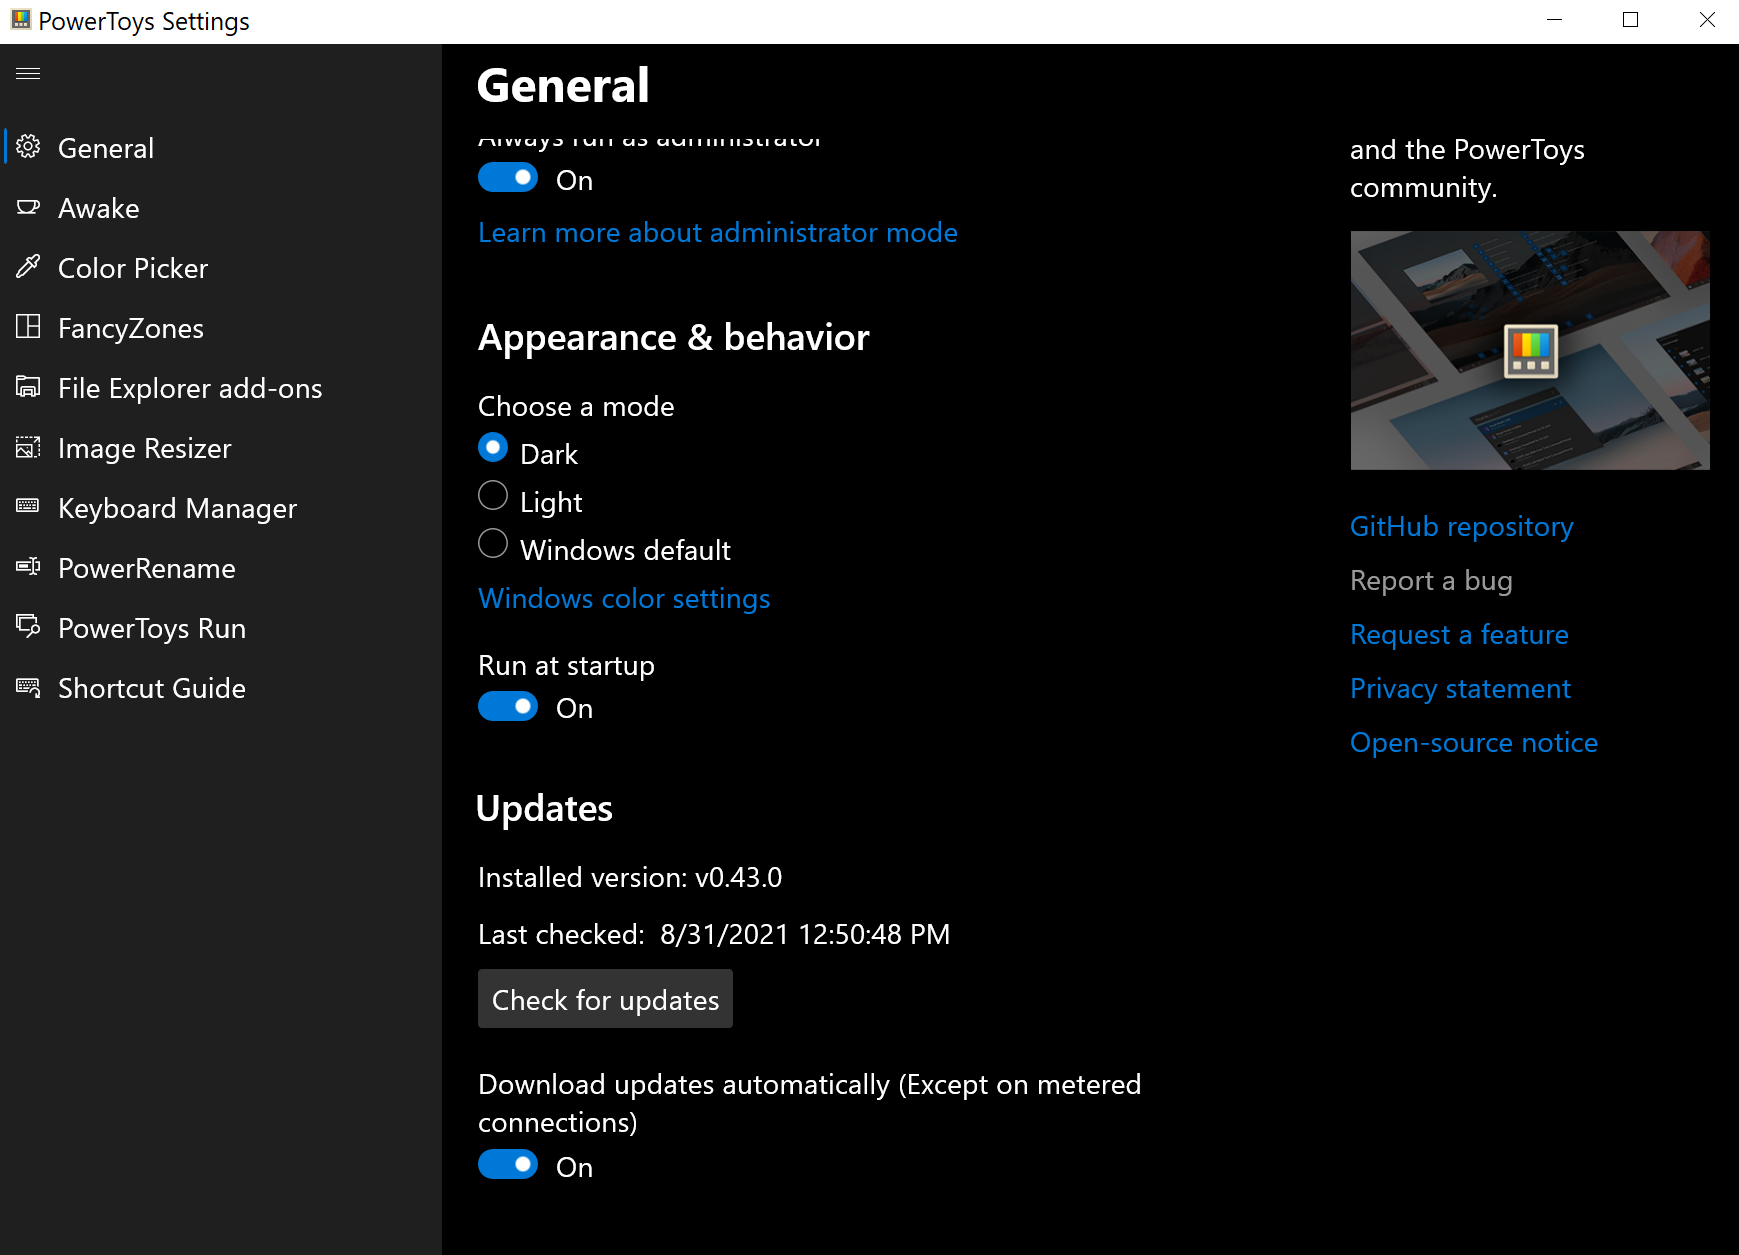The width and height of the screenshot is (1739, 1255).
Task: Click the FancyZones layout icon
Action: coord(28,327)
